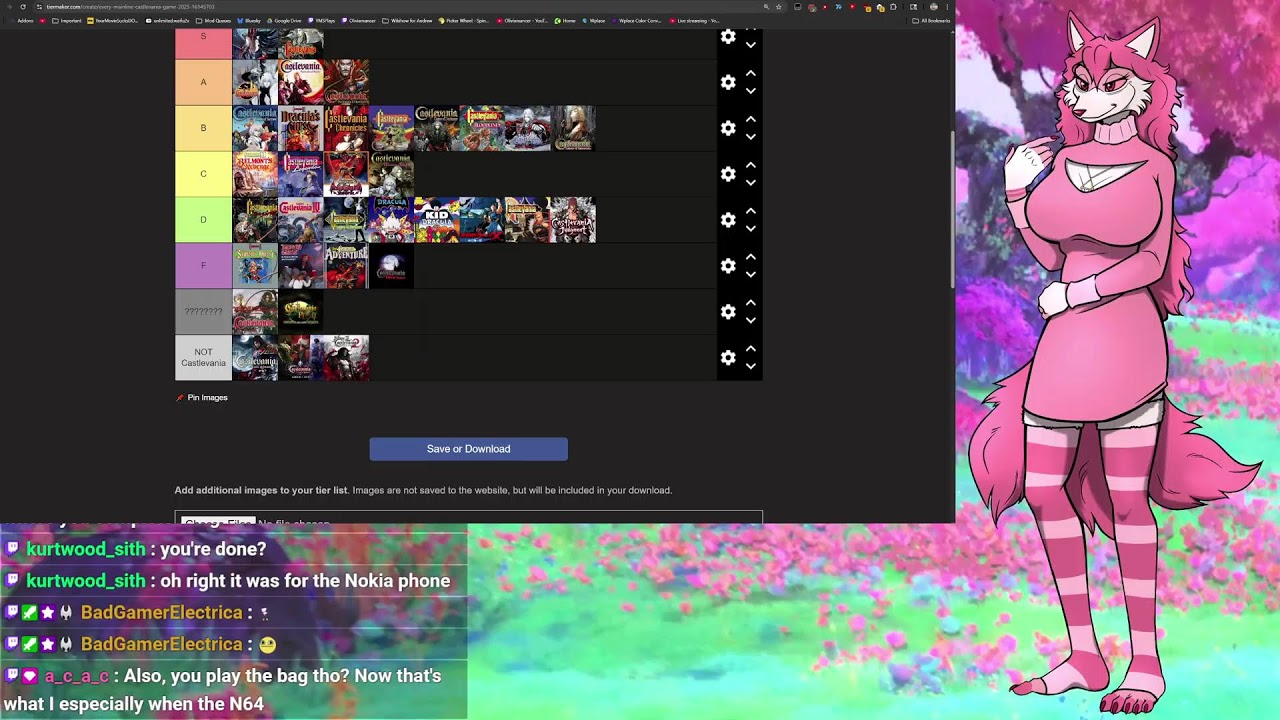The width and height of the screenshot is (1280, 720).
Task: Open the Mod Queues bookmark folder
Action: point(214,20)
